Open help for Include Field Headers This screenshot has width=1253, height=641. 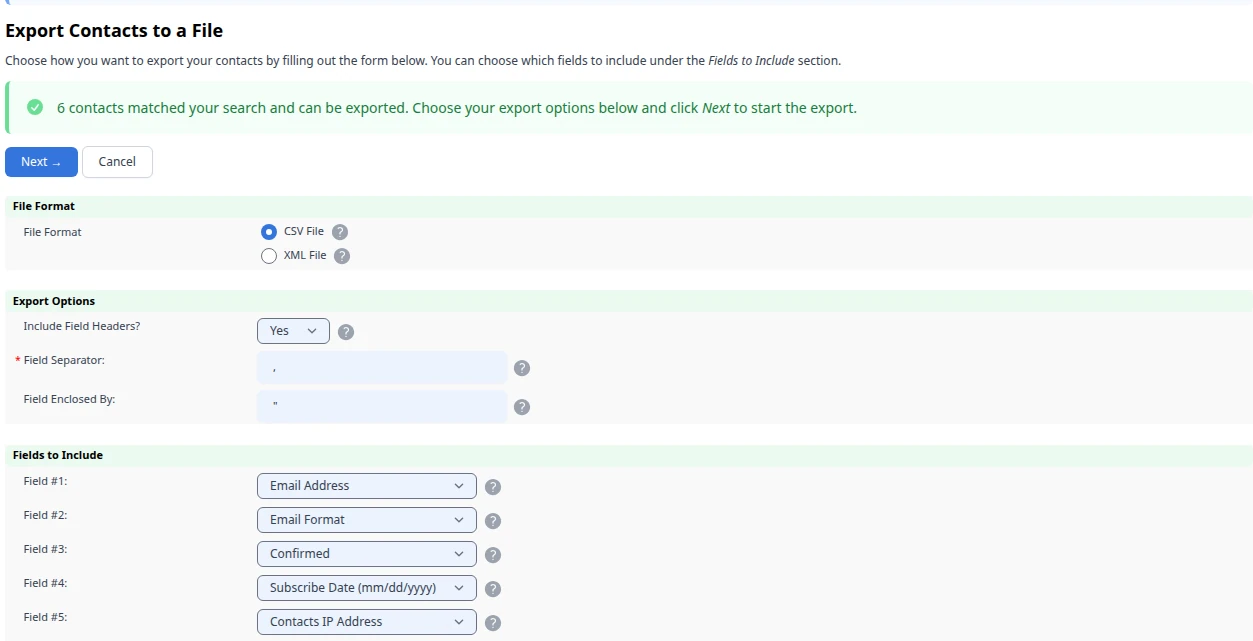point(346,332)
